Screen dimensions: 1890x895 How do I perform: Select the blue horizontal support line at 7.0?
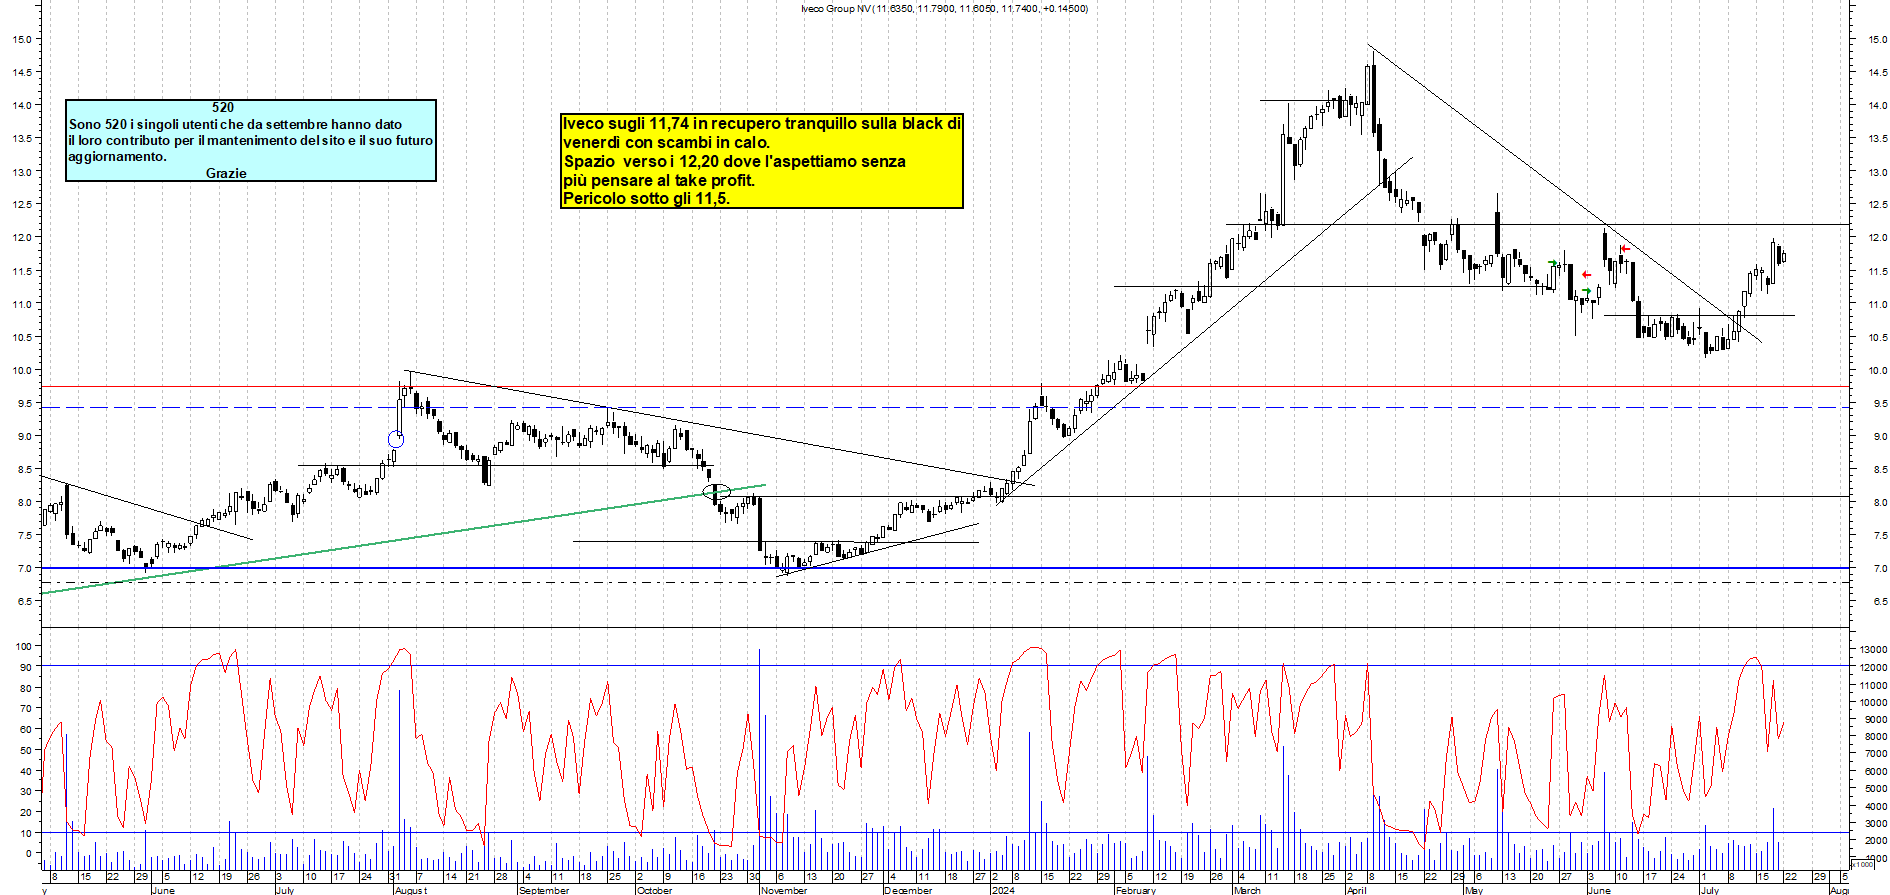tap(945, 568)
